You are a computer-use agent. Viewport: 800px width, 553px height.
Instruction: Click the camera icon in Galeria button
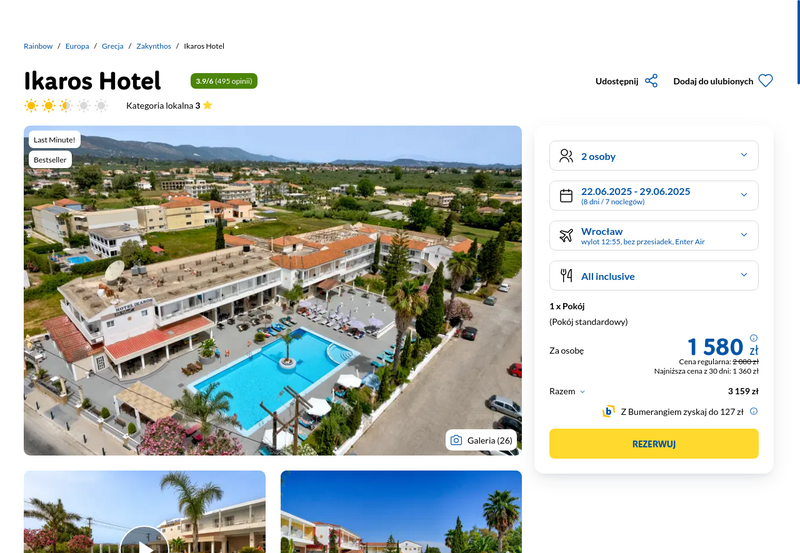click(x=456, y=440)
